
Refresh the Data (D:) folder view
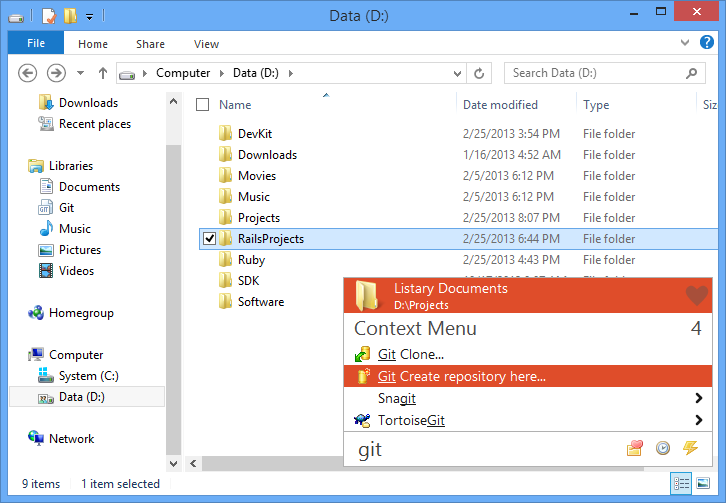[x=479, y=73]
